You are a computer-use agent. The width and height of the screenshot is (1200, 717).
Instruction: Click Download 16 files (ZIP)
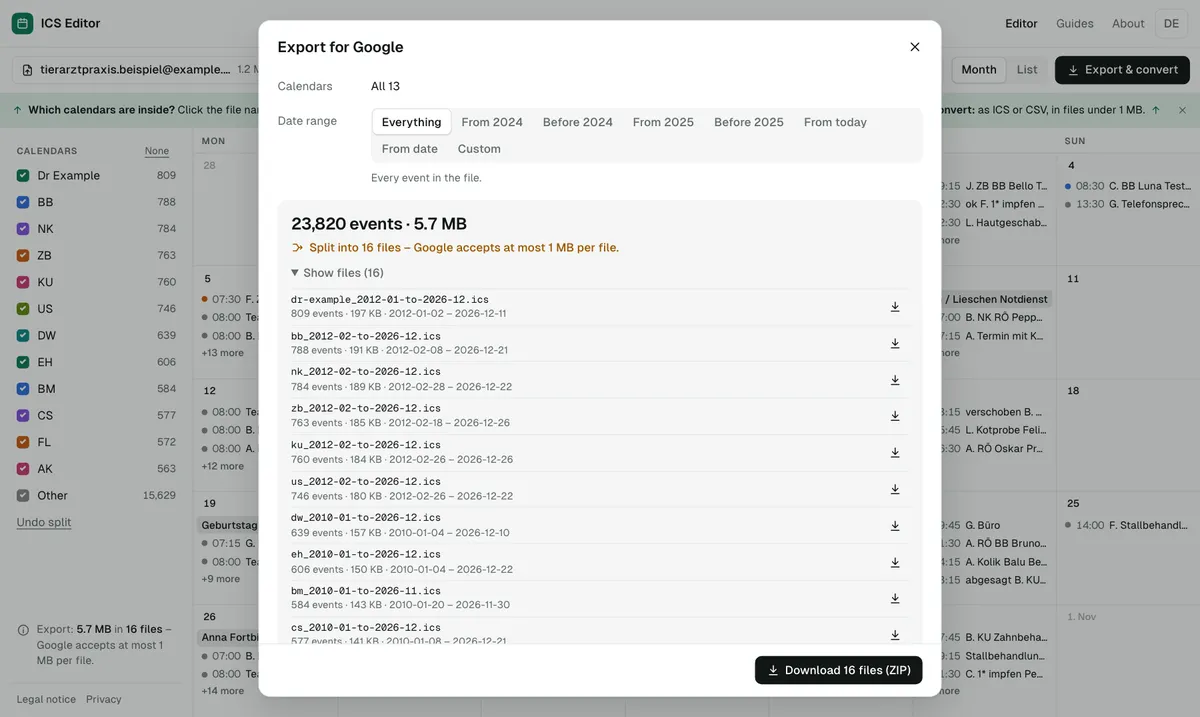[x=838, y=670]
